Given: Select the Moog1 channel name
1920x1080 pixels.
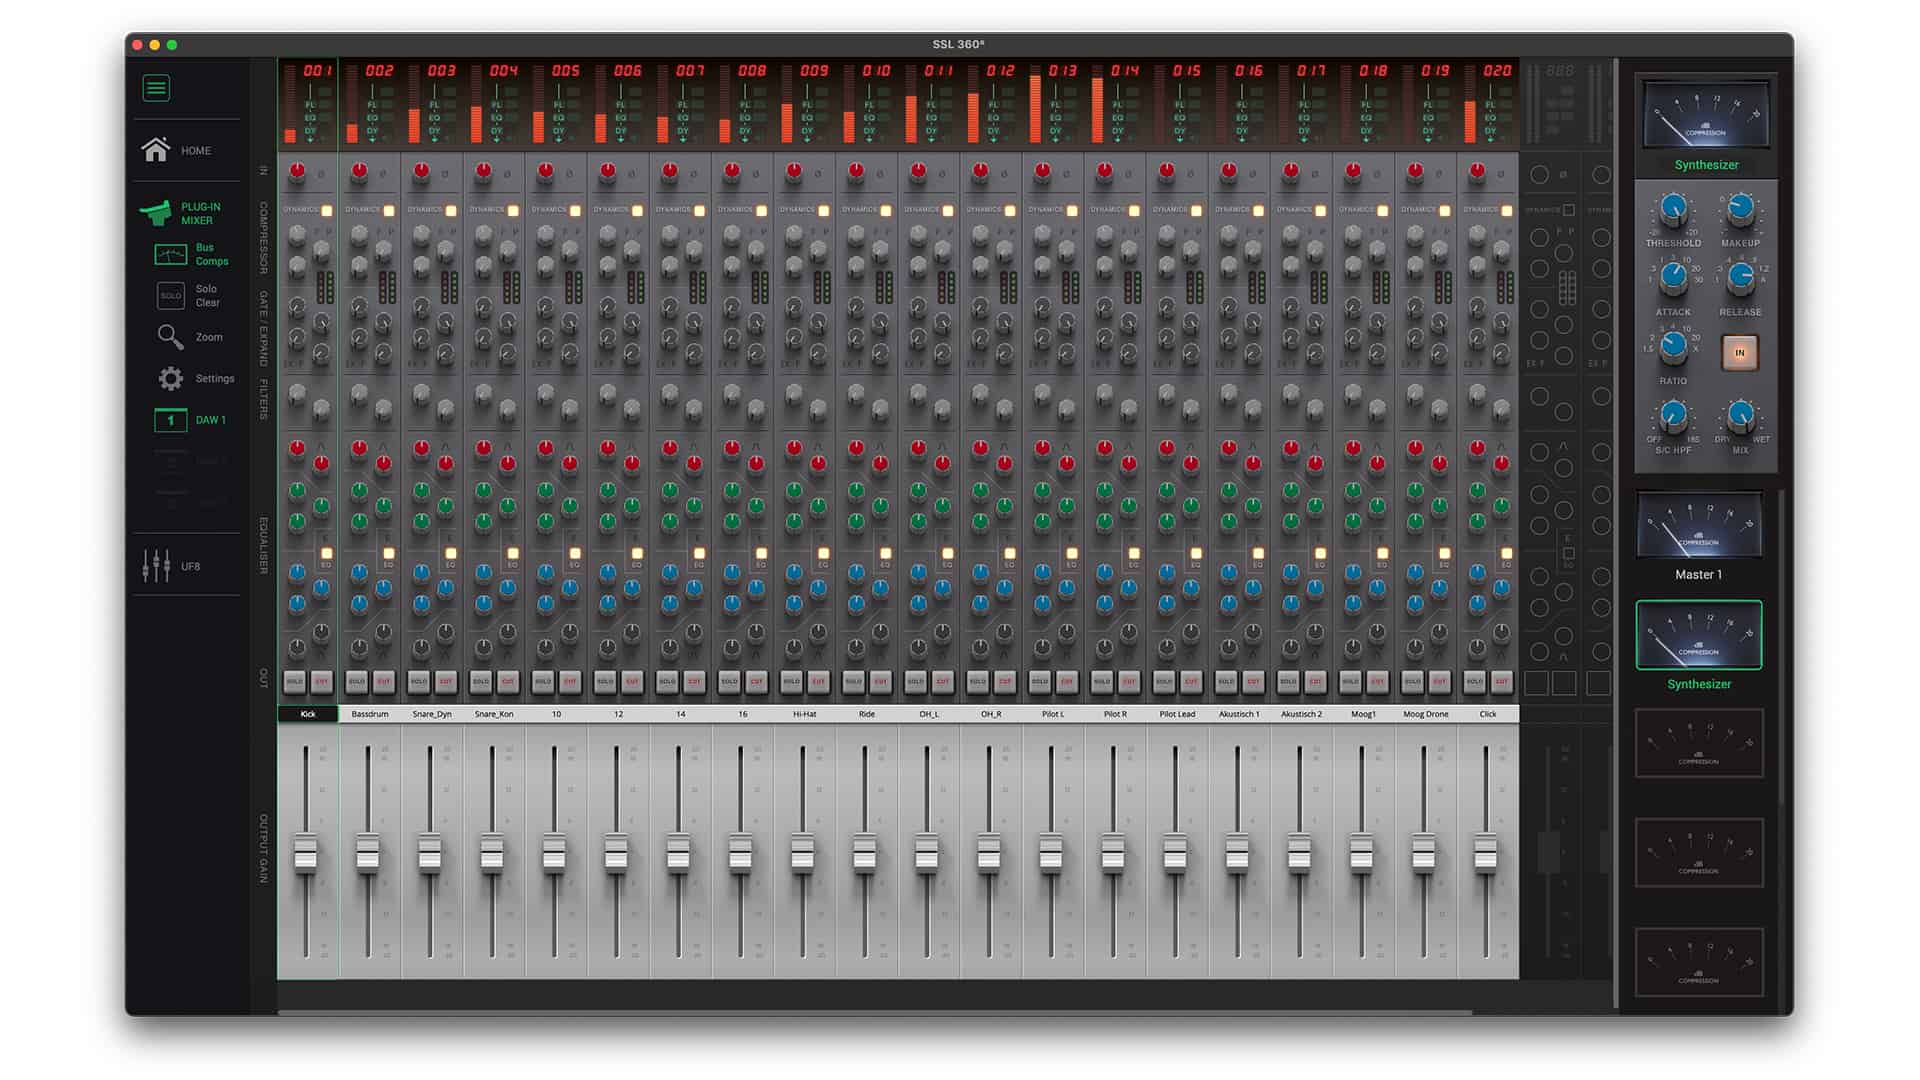Looking at the screenshot, I should [x=1363, y=714].
